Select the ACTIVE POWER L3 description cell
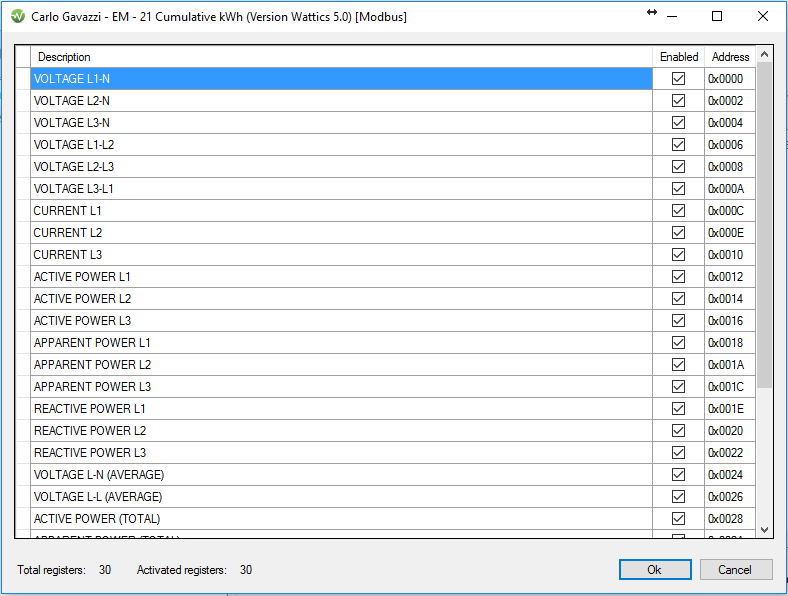The image size is (788, 596). 342,321
